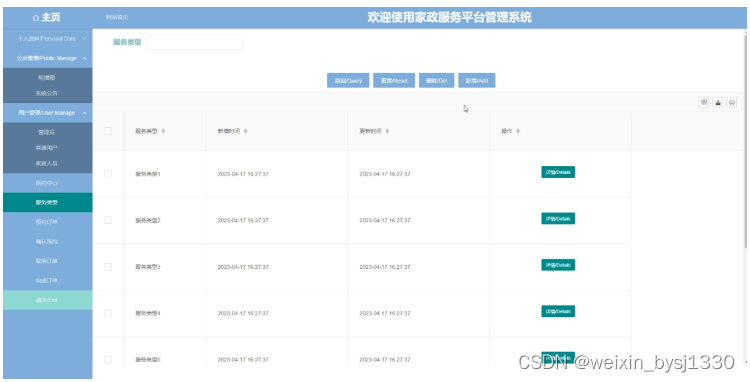Select the active 服务类型 sidebar item

(x=47, y=202)
